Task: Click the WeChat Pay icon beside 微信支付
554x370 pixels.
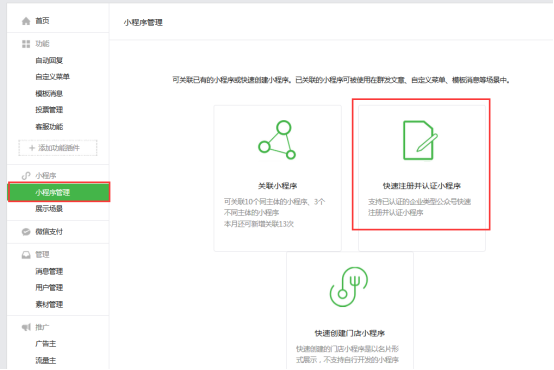Action: click(26, 232)
